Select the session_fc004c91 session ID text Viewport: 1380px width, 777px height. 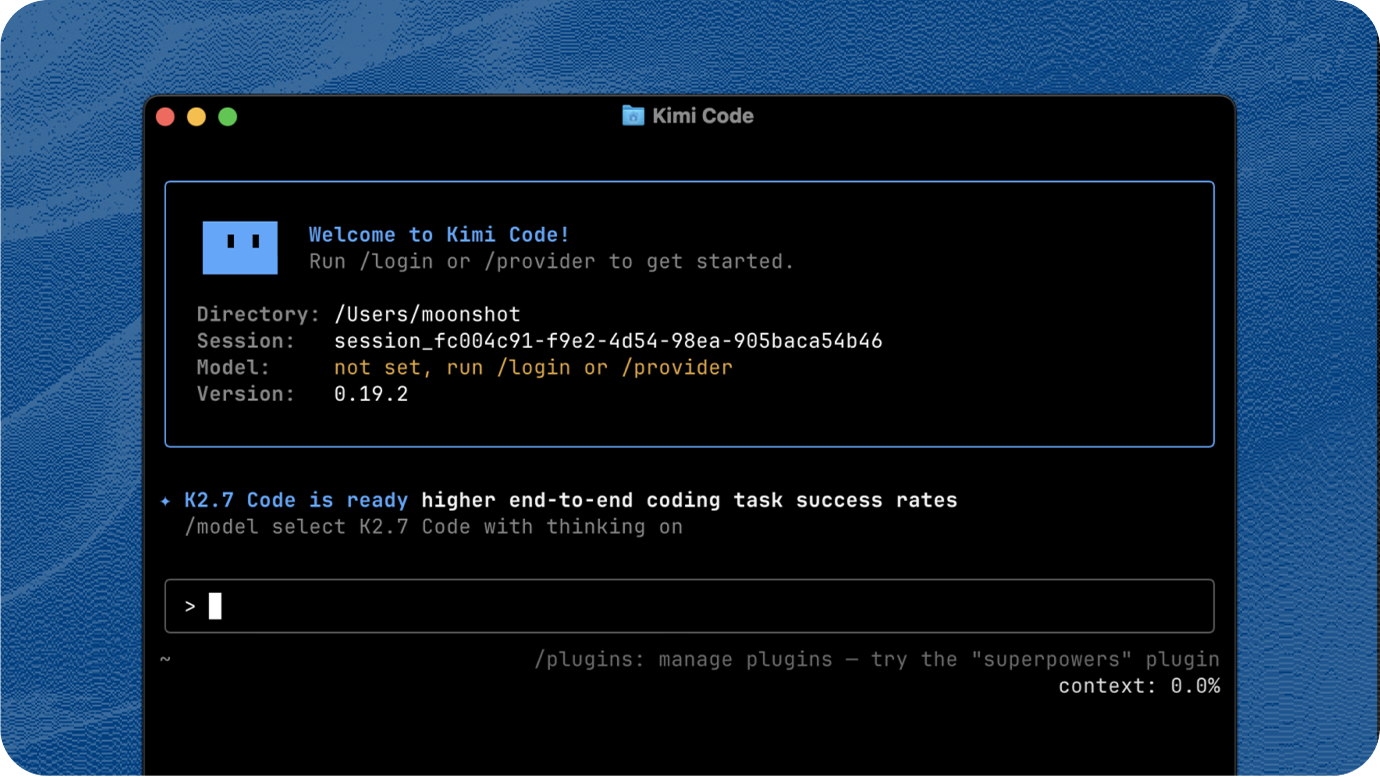[x=608, y=341]
